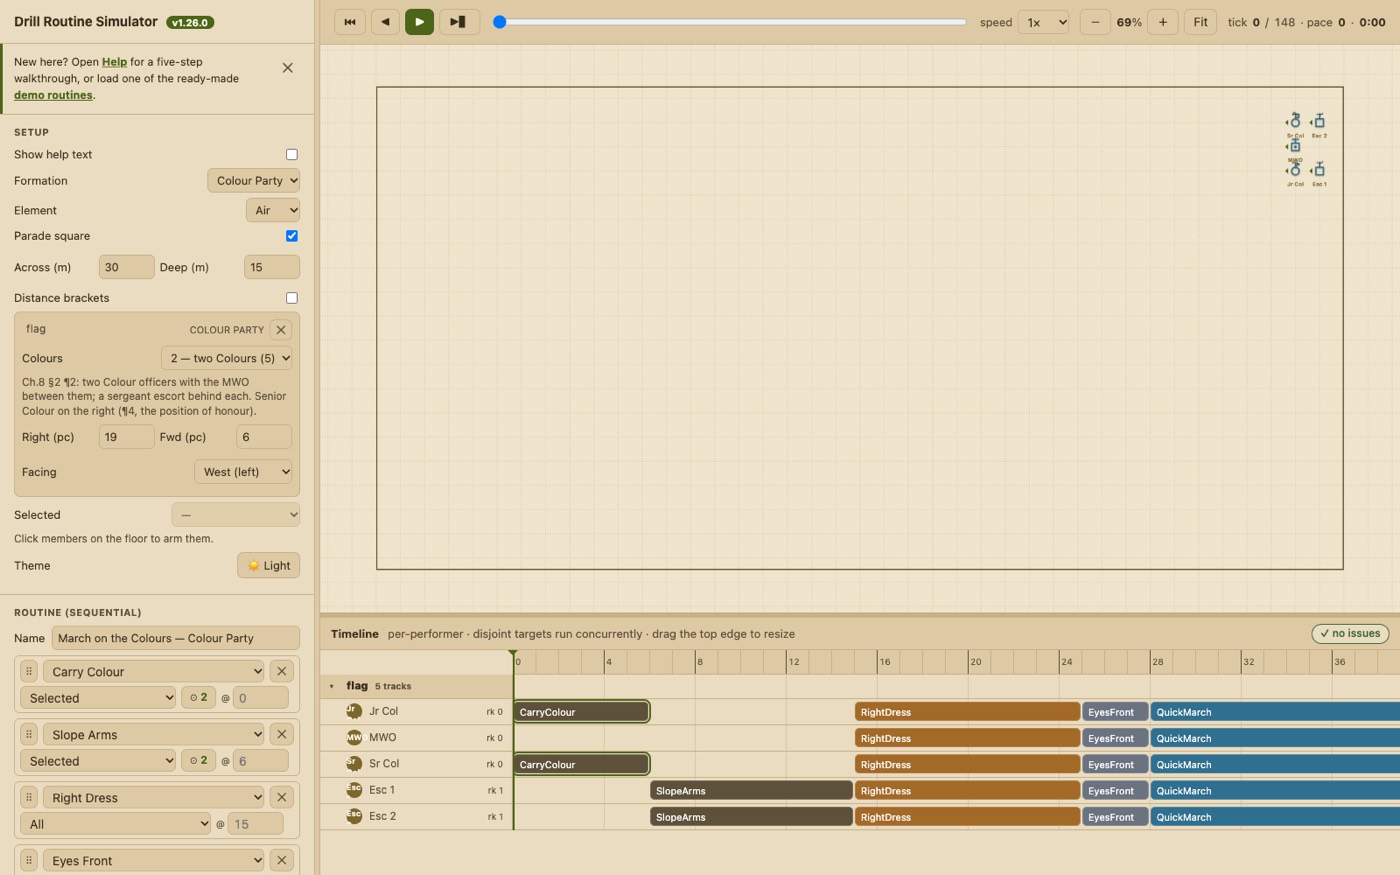Zoom out with the minus button
The height and width of the screenshot is (875, 1400).
[x=1095, y=21]
